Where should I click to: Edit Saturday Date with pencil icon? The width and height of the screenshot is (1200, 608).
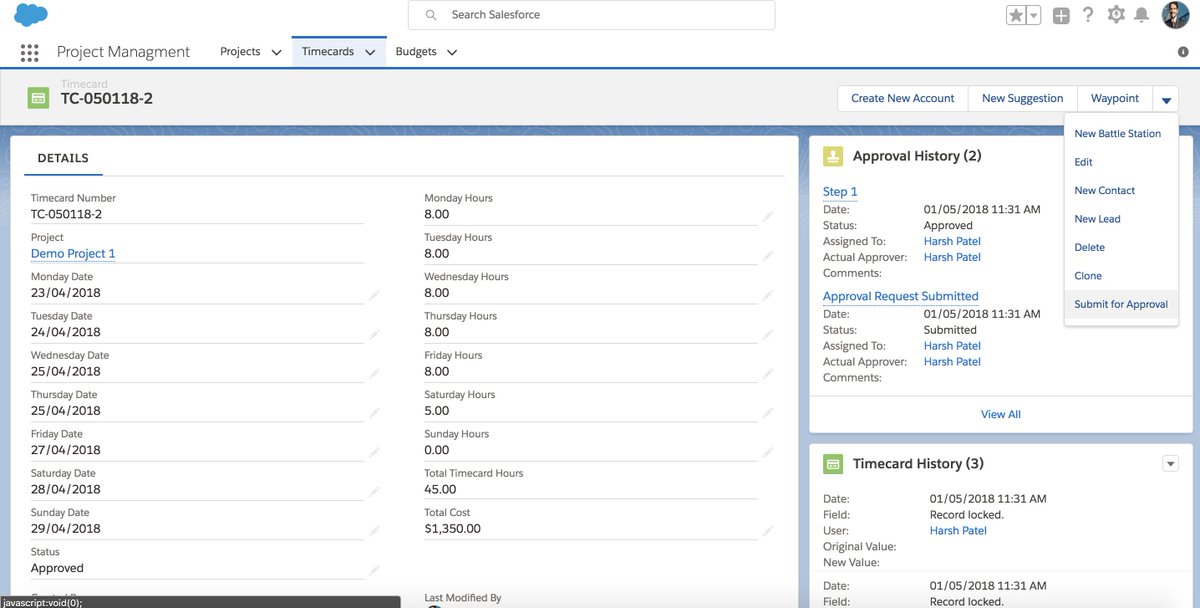(374, 491)
